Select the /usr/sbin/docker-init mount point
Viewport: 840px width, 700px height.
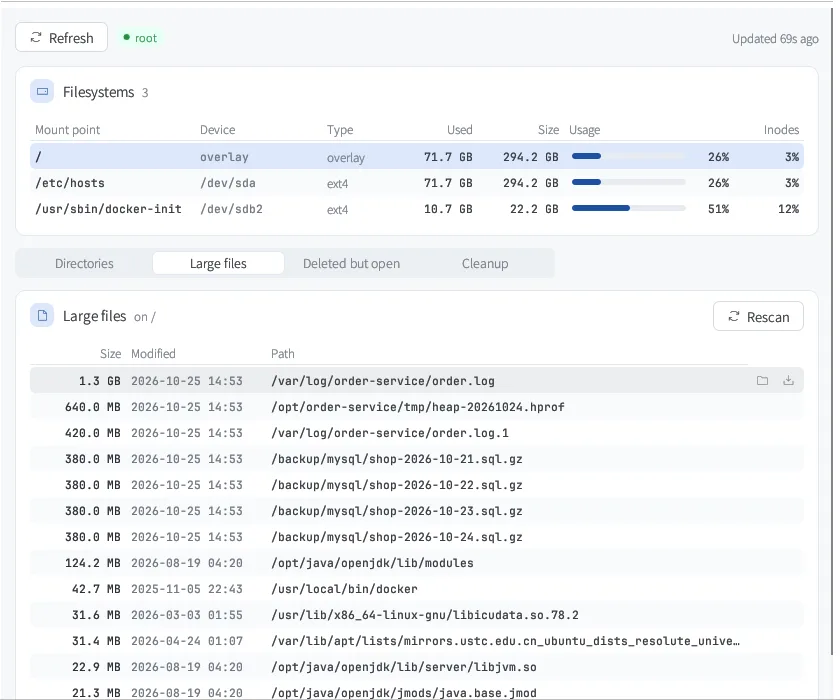(417, 209)
